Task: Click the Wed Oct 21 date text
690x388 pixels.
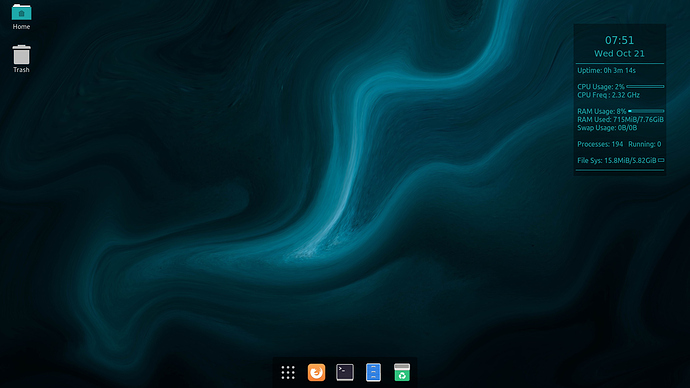Action: pyautogui.click(x=619, y=54)
